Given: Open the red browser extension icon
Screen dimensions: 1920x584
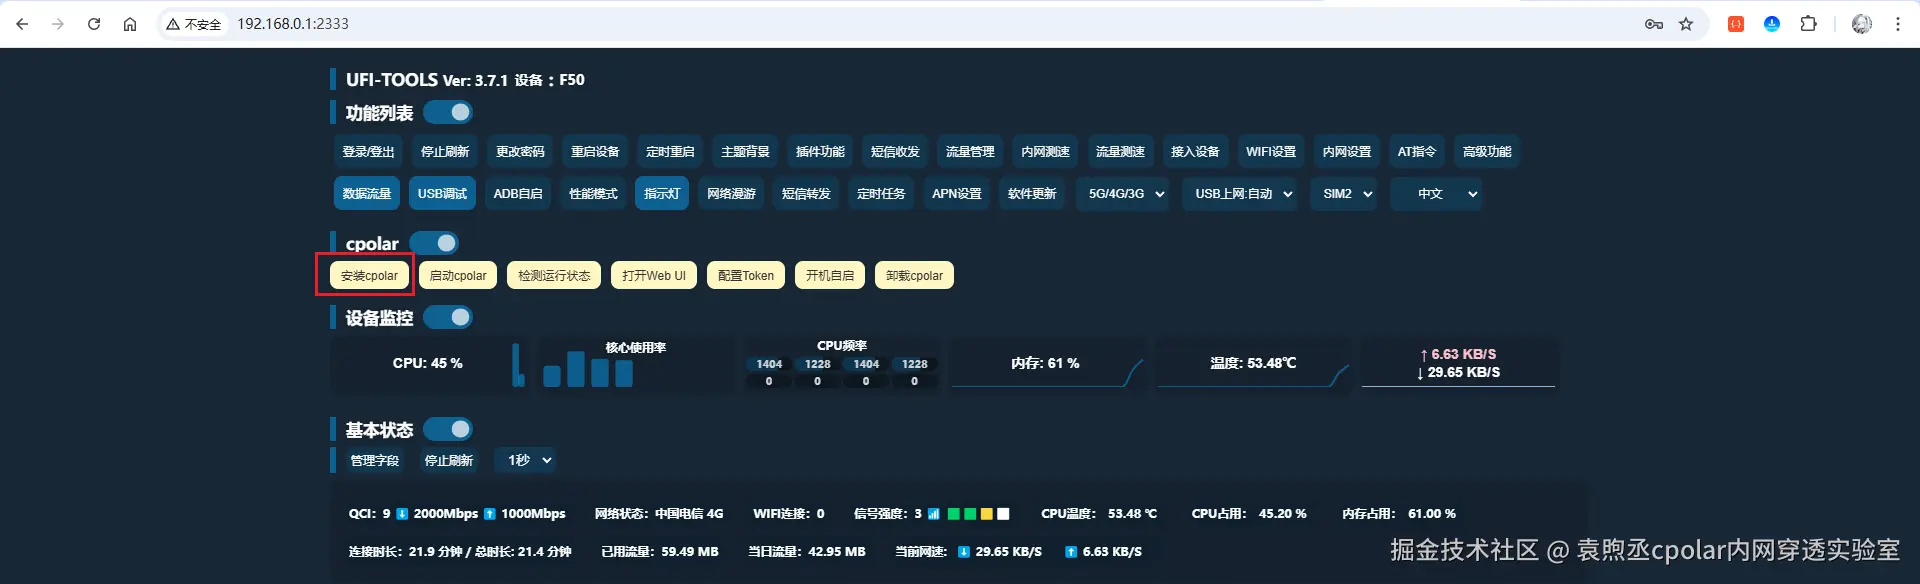Looking at the screenshot, I should pos(1736,24).
